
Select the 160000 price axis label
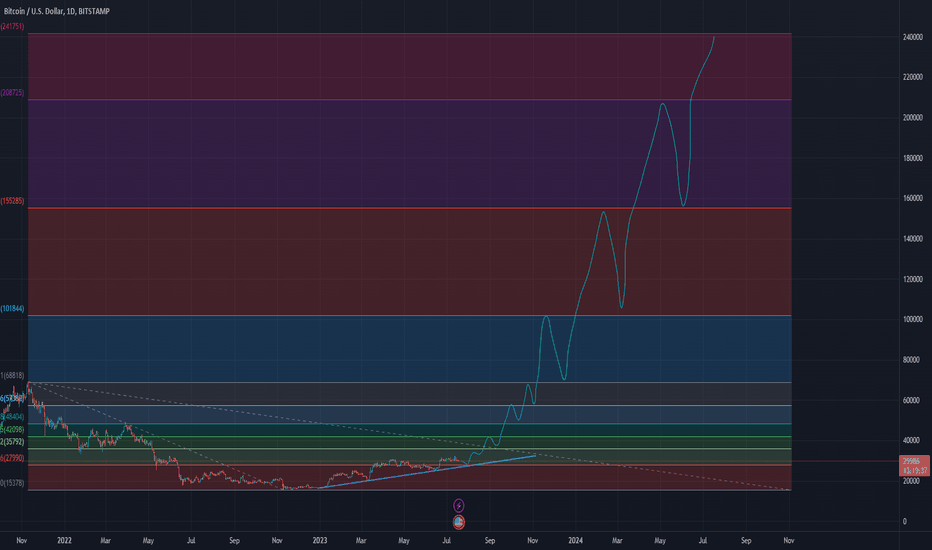point(912,198)
